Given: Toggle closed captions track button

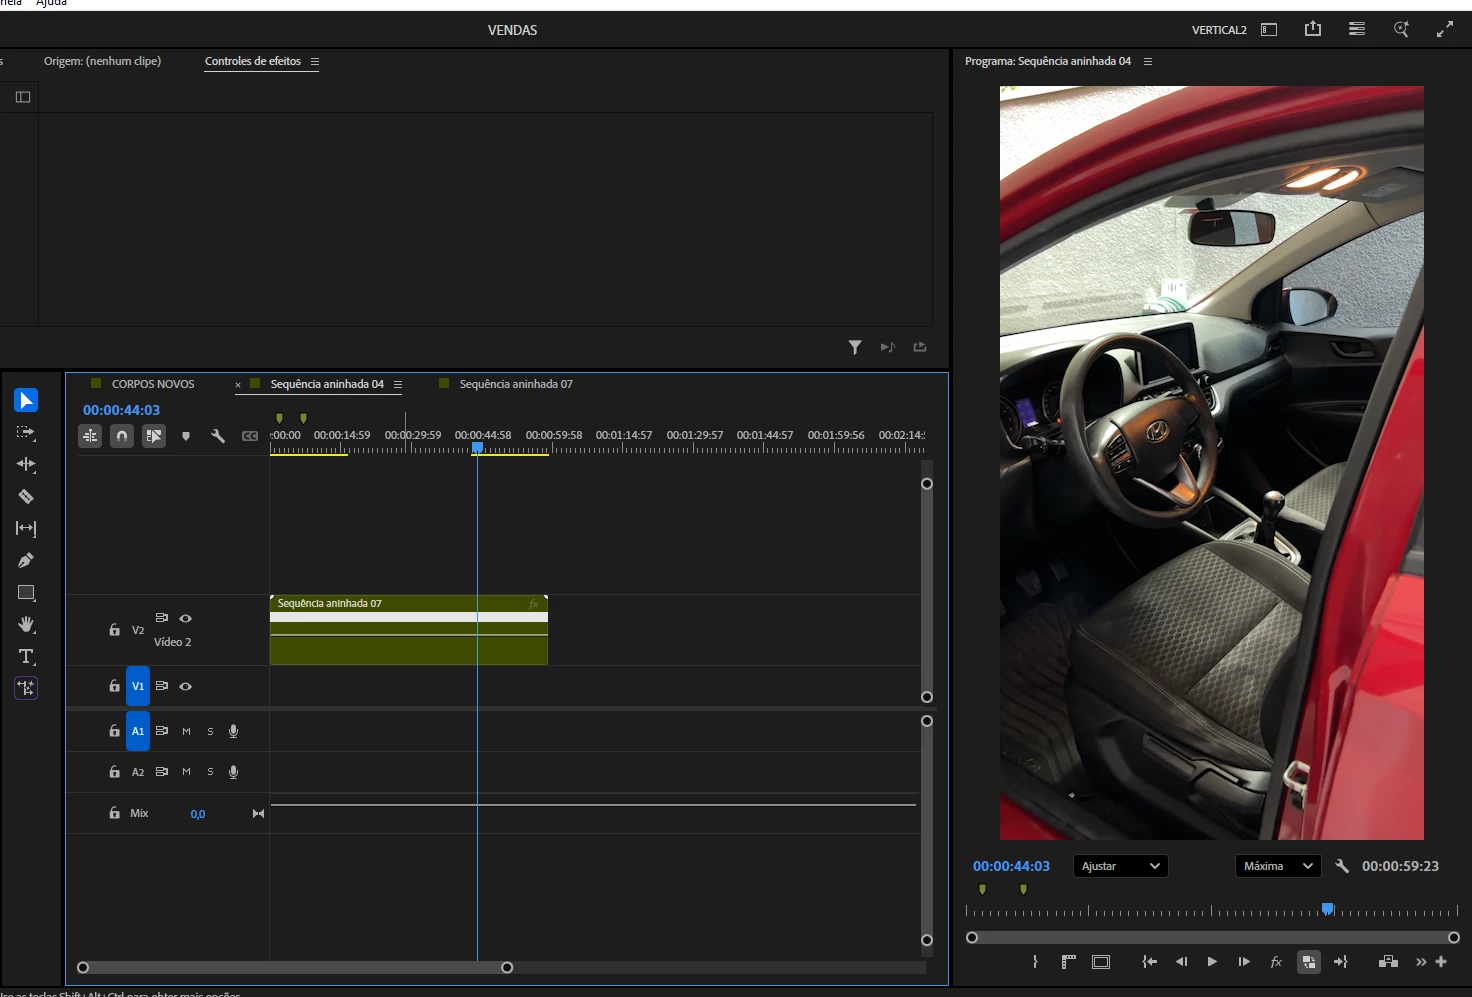Looking at the screenshot, I should (250, 436).
